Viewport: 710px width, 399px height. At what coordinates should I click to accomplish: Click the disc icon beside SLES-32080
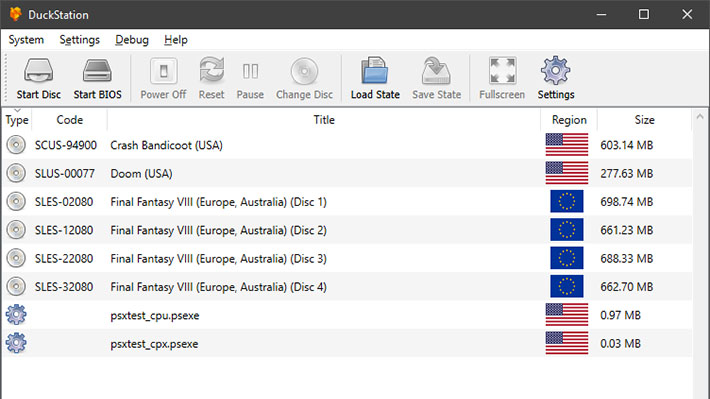(x=16, y=287)
